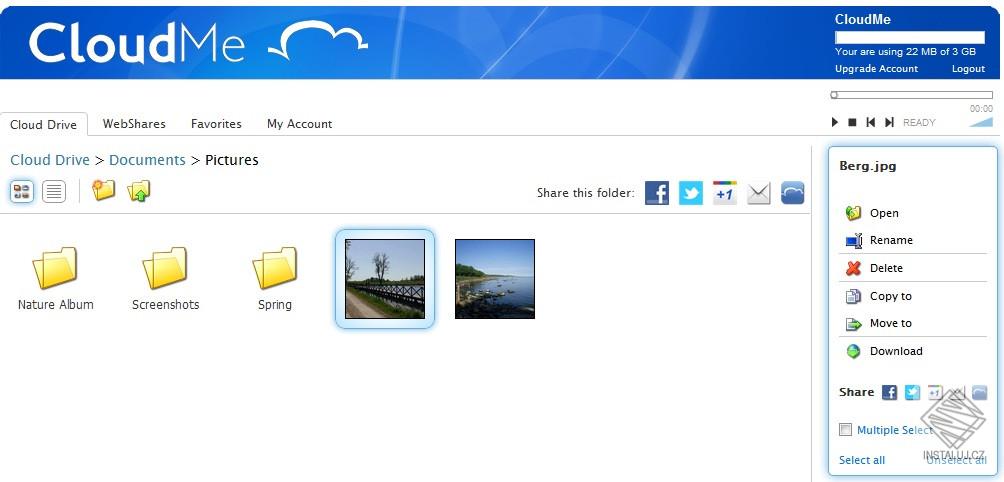The image size is (1004, 482).
Task: Select the seaside coast photo thumbnail
Action: (x=495, y=278)
